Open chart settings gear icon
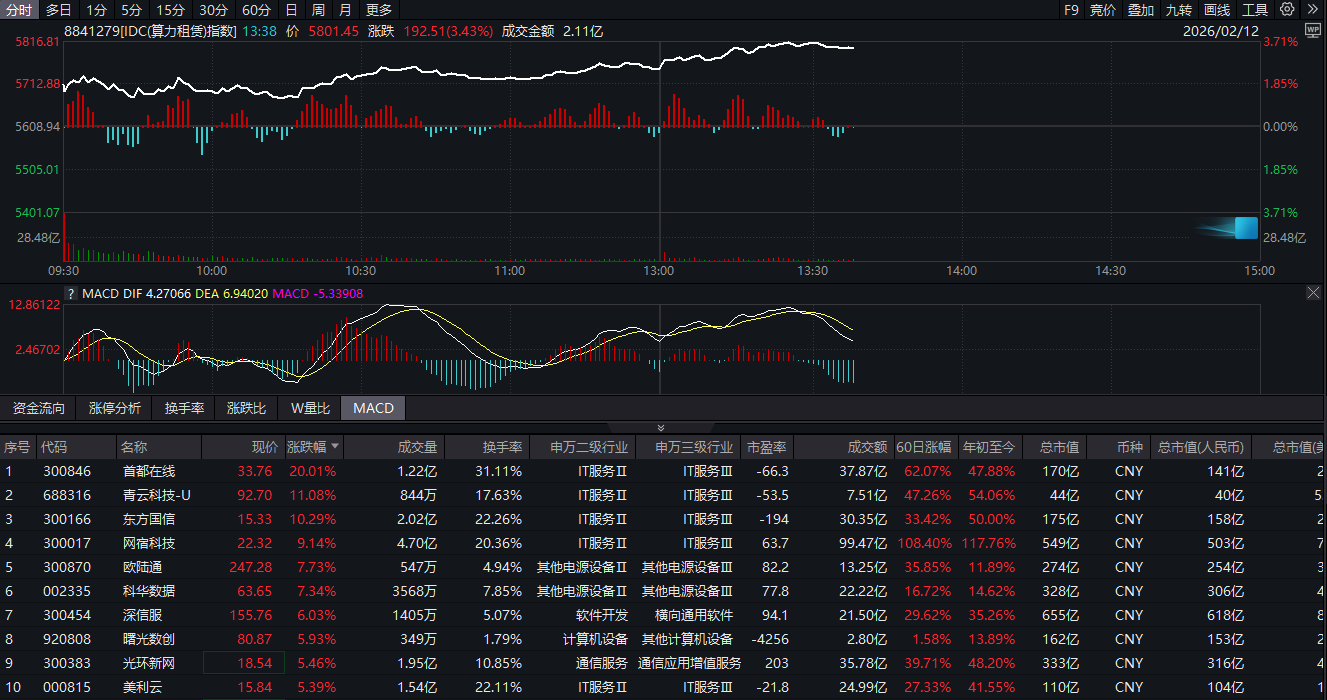The width and height of the screenshot is (1327, 700). coord(1287,10)
